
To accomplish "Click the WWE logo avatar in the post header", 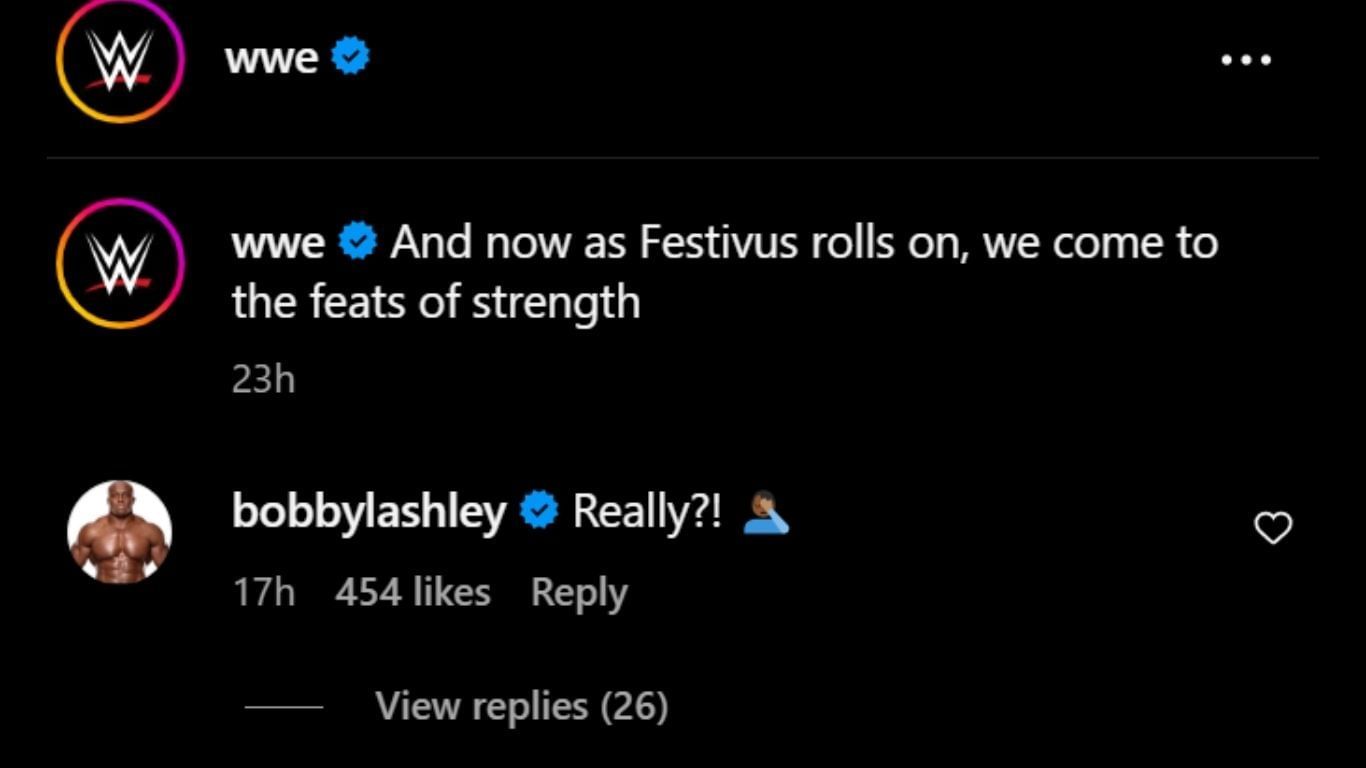I will pos(120,59).
